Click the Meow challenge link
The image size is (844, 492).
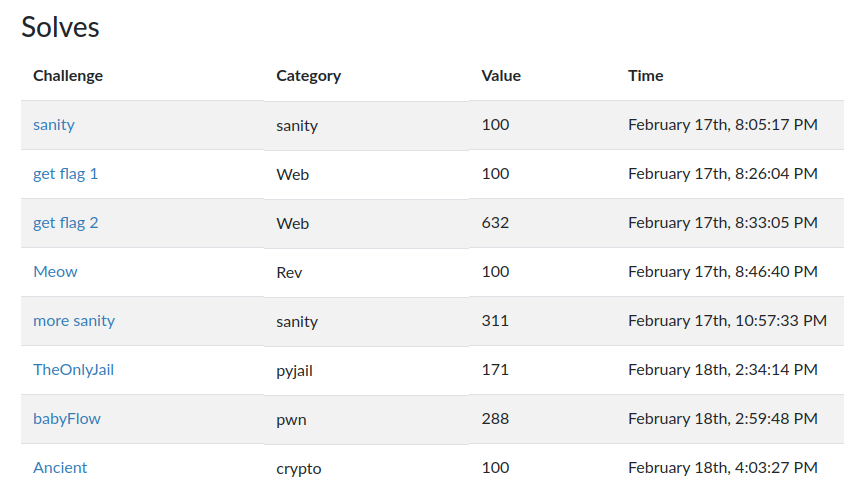coord(55,272)
